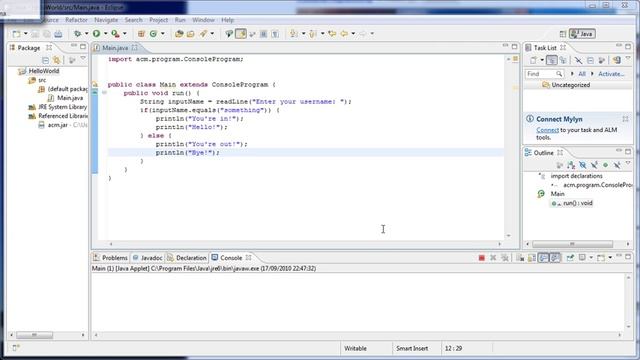Click the Open Task folder icon

coord(191,34)
